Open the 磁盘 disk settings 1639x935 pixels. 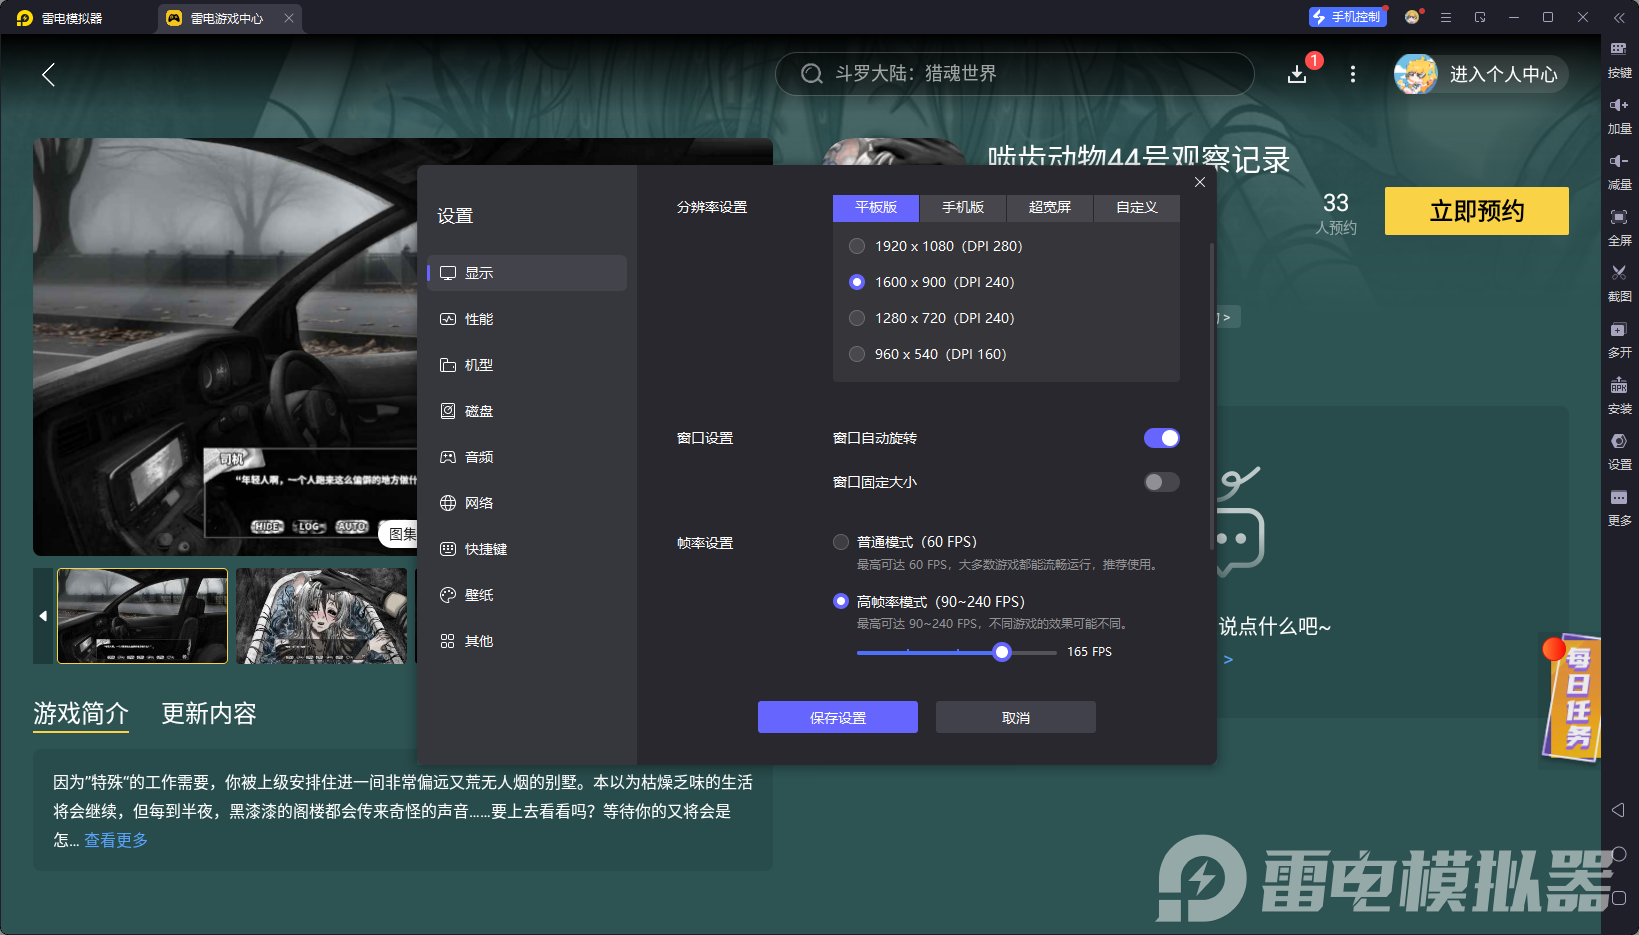click(x=478, y=410)
